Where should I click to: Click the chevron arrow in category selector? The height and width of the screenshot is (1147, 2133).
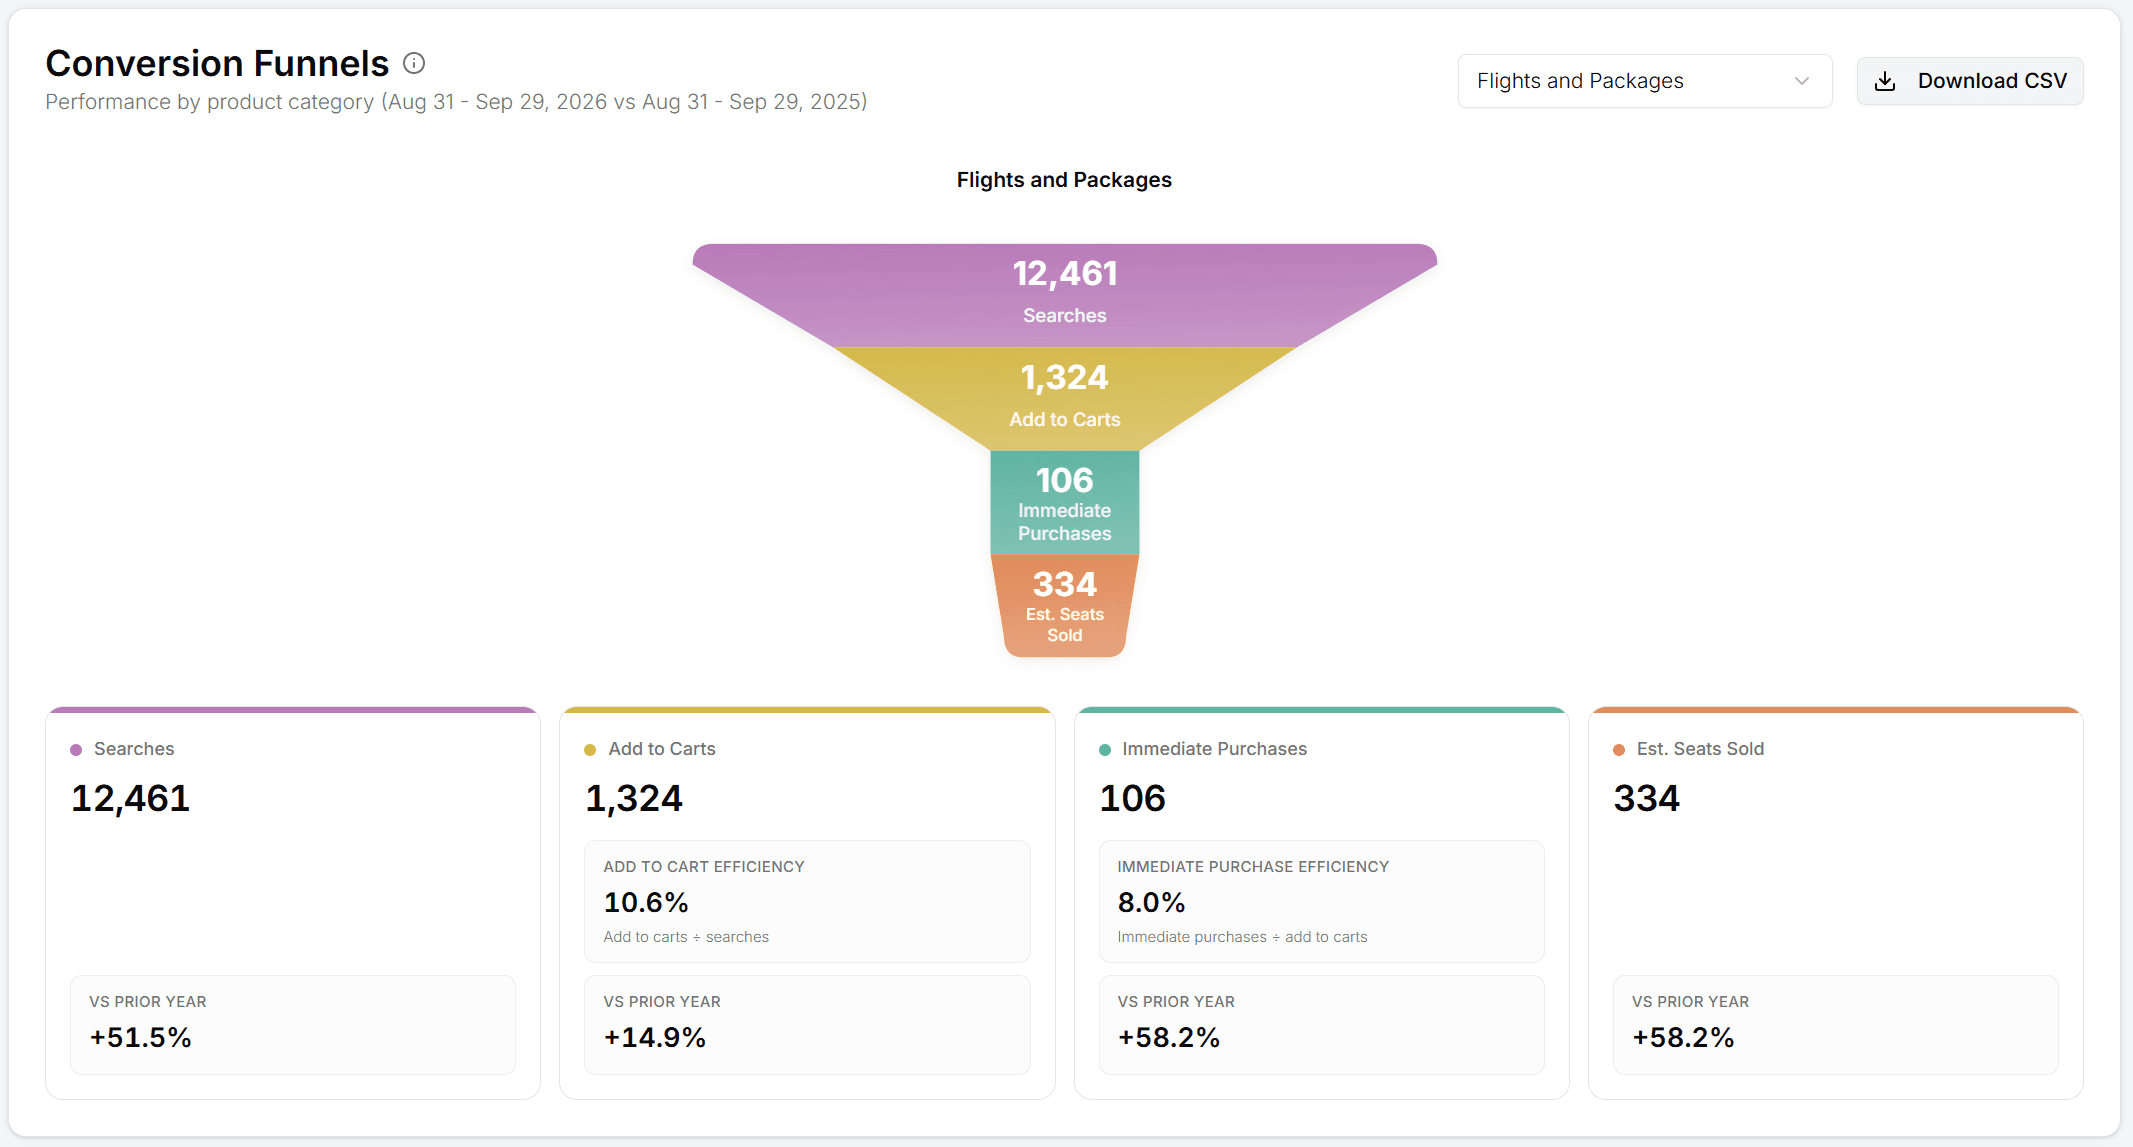pos(1802,81)
